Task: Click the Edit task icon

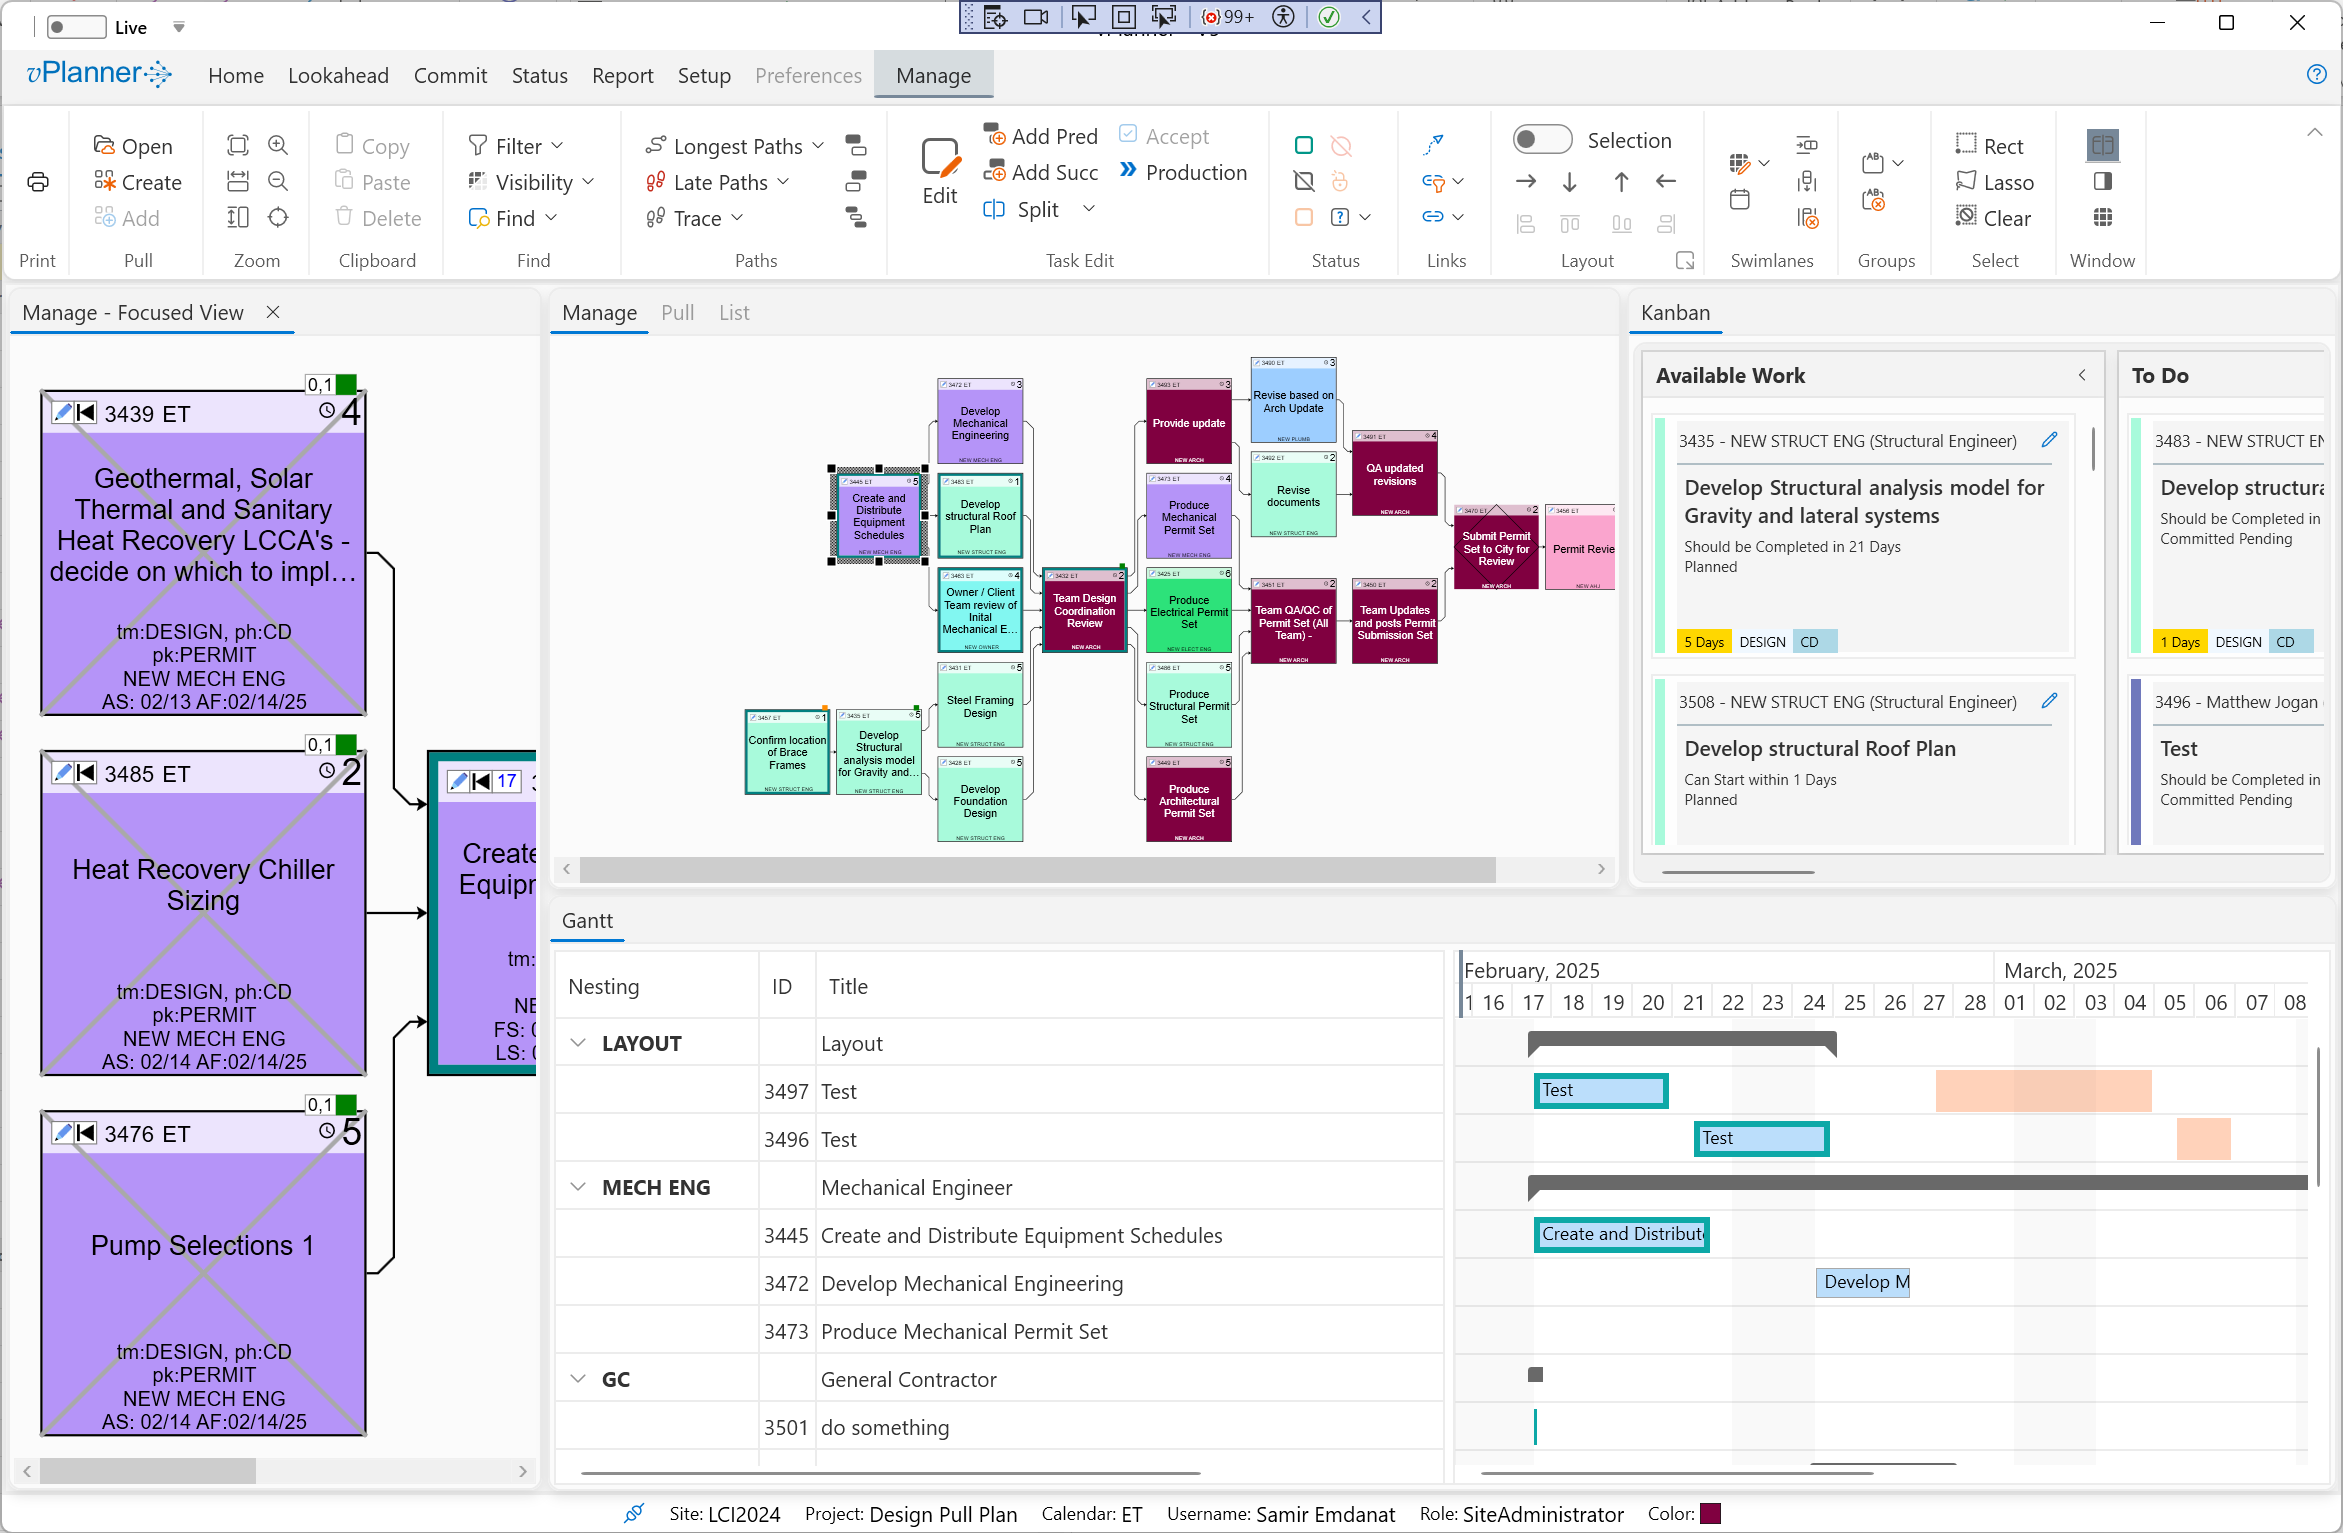Action: coord(940,158)
